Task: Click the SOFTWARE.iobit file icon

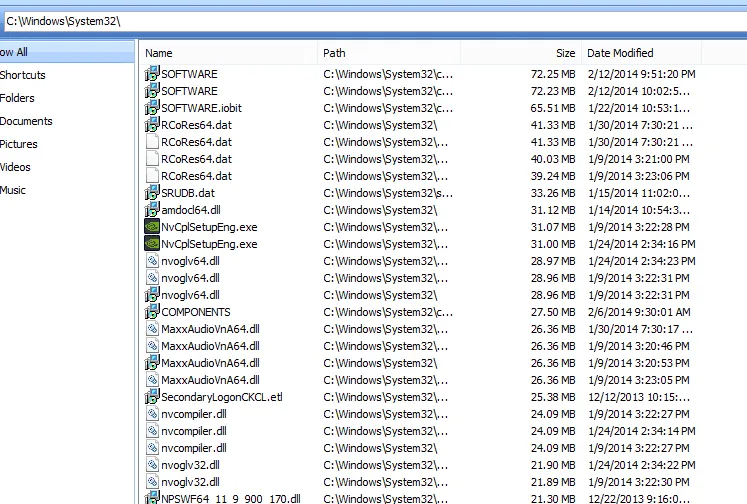Action: [152, 108]
